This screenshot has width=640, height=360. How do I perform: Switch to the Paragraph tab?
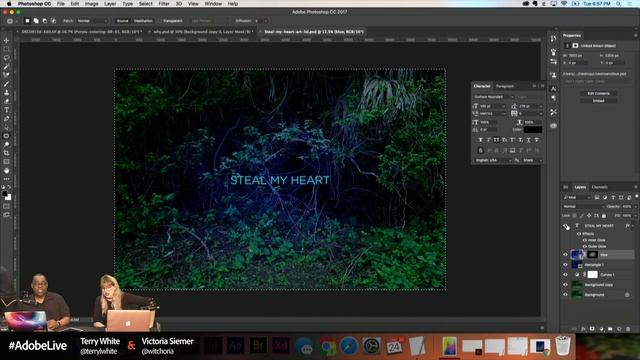[x=505, y=86]
